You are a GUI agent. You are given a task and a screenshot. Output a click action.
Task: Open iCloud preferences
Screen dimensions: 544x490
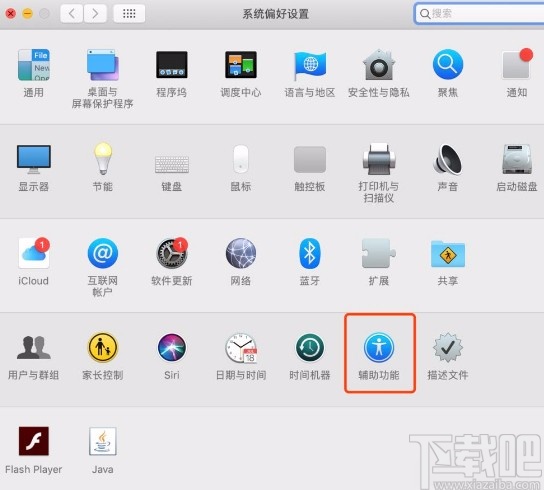[x=34, y=253]
